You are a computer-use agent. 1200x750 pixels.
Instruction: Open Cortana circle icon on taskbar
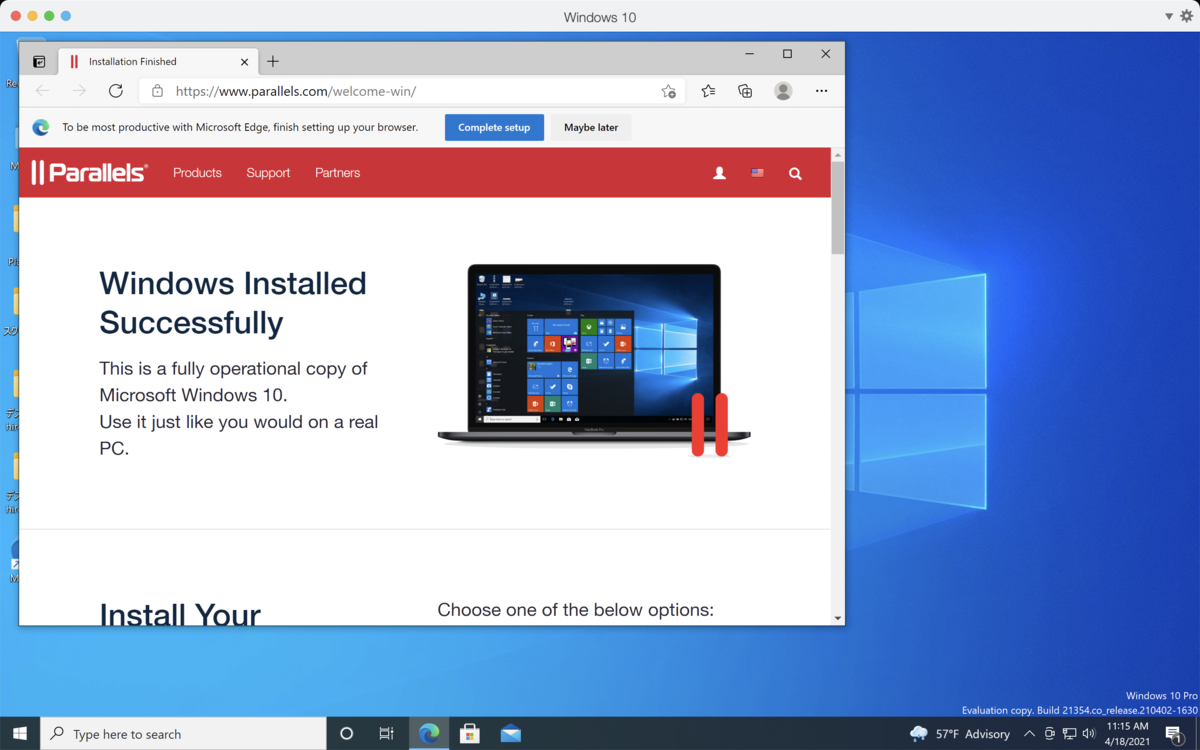point(346,734)
